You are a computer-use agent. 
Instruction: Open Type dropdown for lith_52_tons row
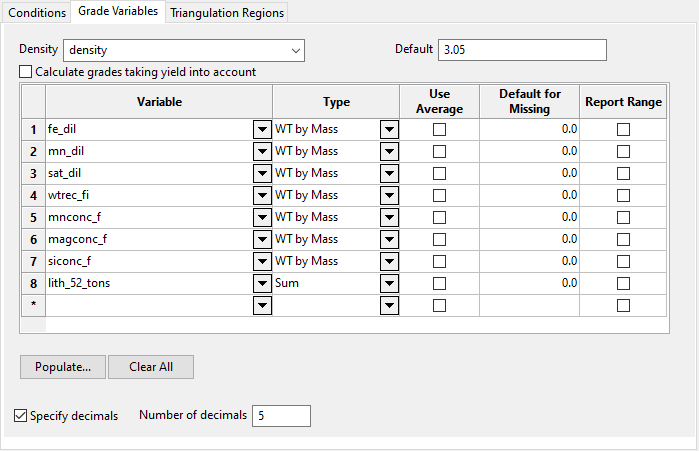[389, 283]
